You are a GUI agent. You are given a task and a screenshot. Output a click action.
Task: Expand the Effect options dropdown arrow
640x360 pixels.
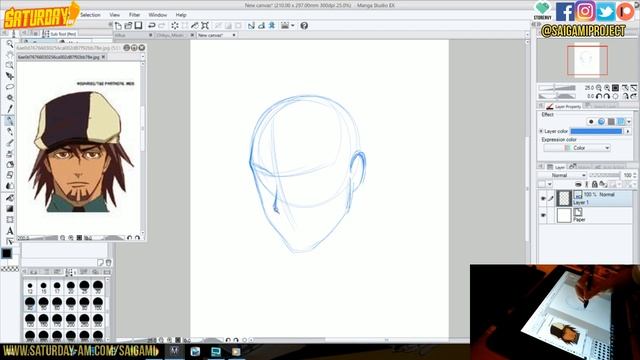click(629, 122)
